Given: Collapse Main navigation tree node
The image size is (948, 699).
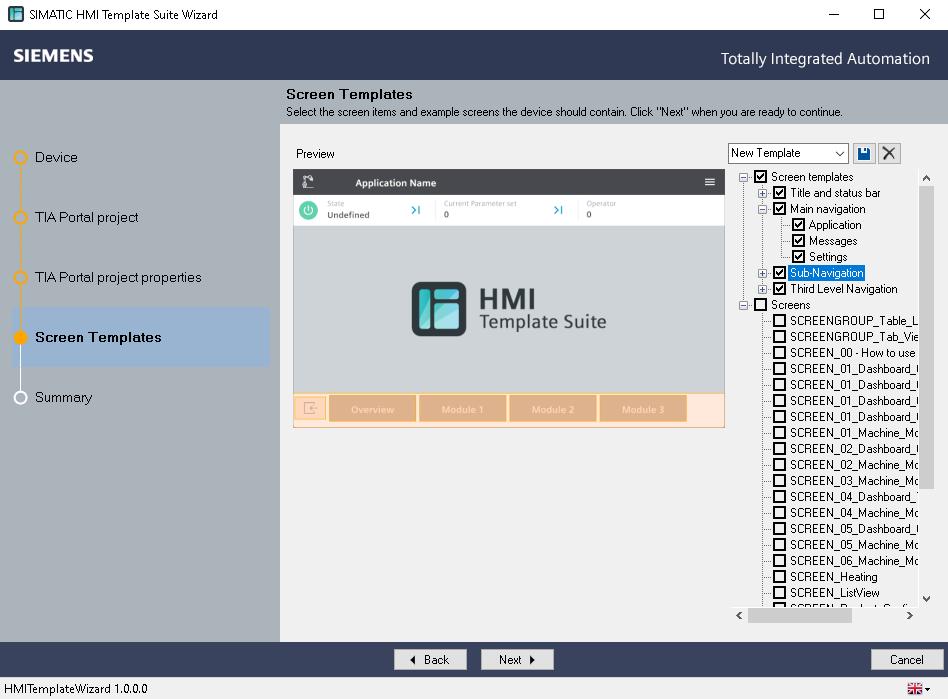Looking at the screenshot, I should tap(762, 209).
